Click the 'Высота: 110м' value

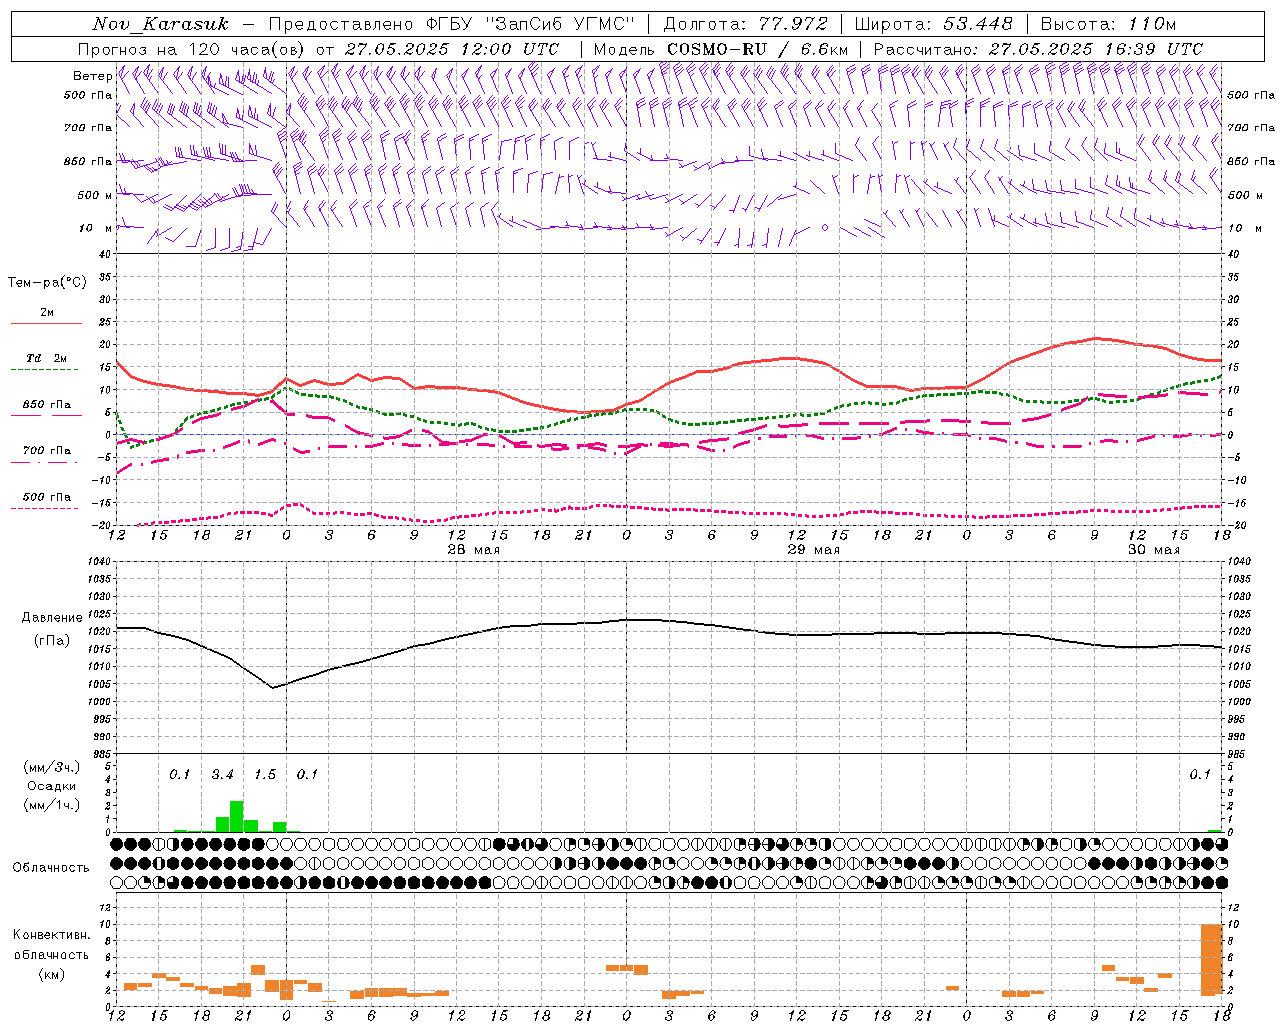1108,24
